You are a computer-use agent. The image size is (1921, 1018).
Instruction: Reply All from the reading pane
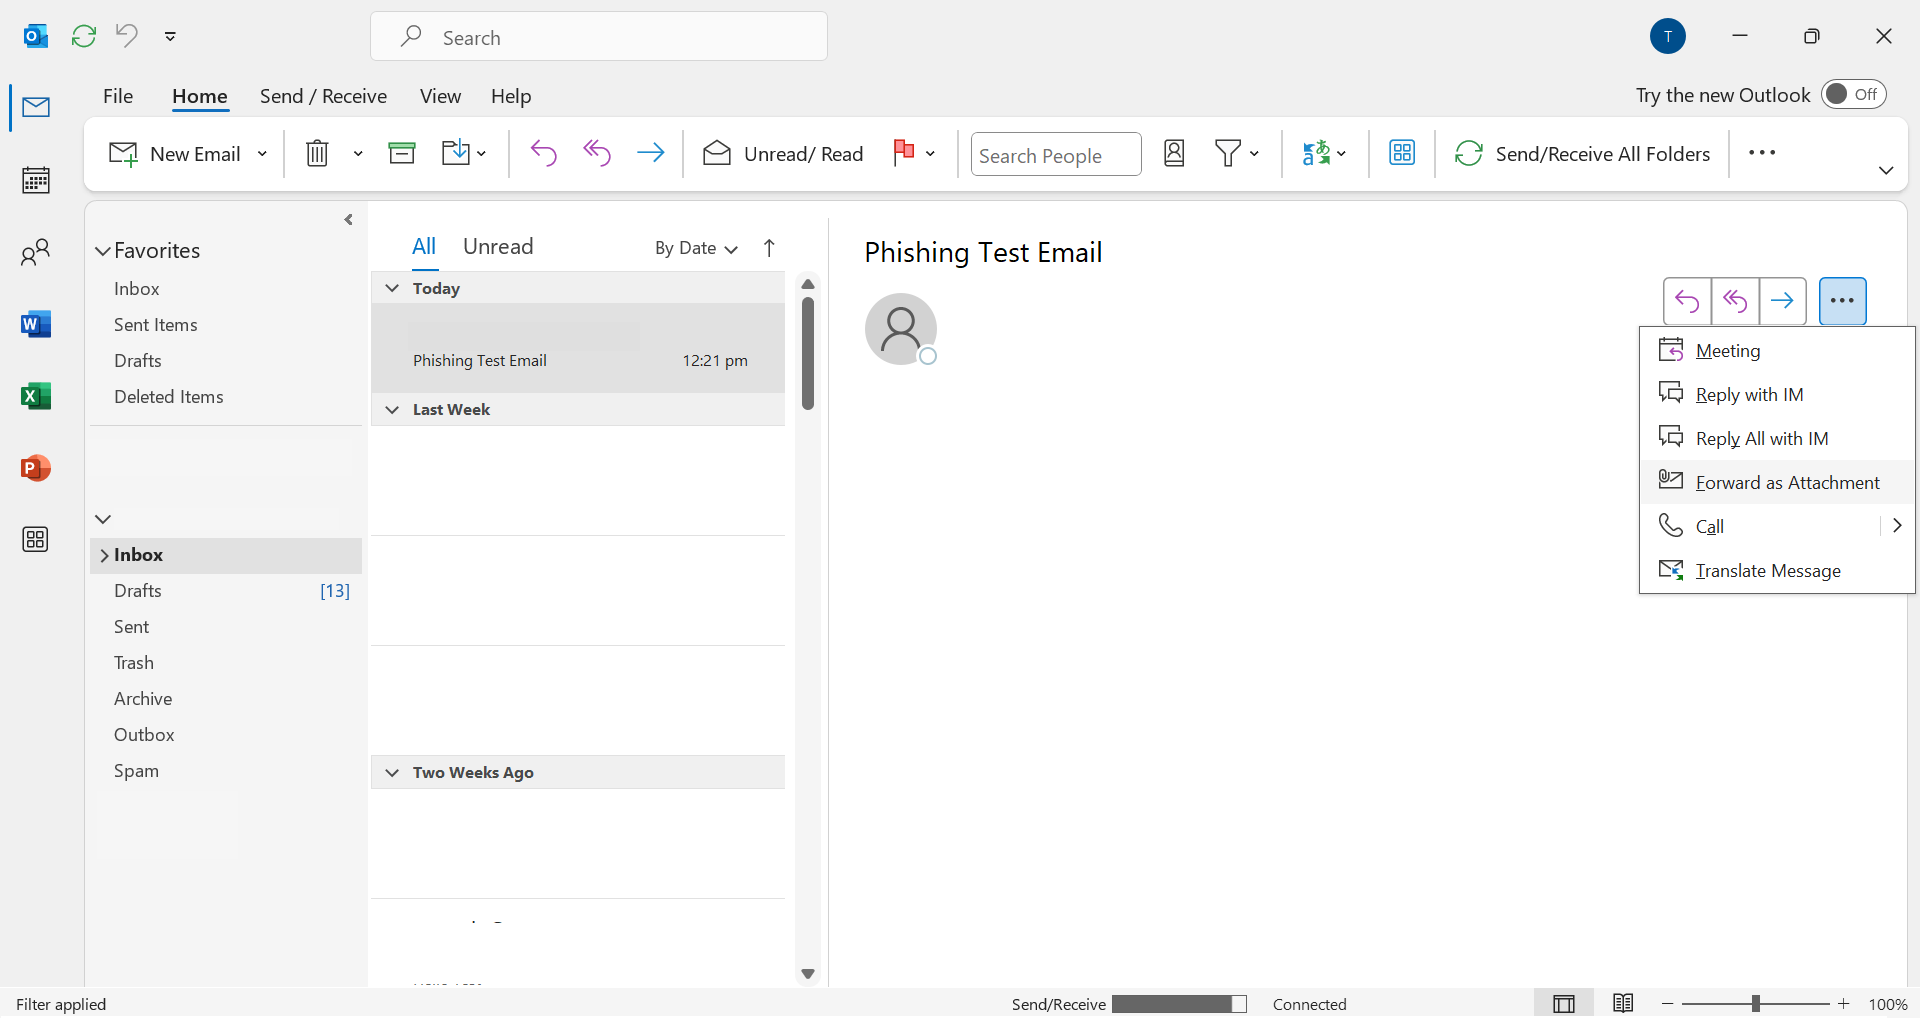[1735, 301]
